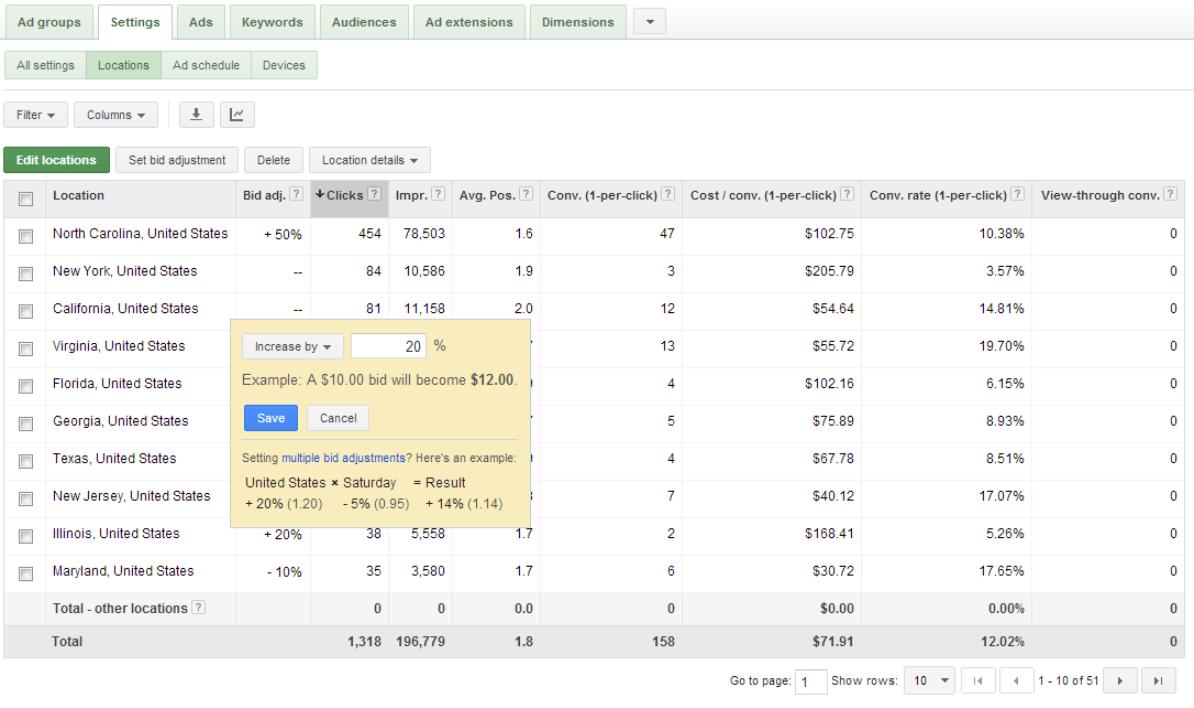
Task: Open help icon beside Impr. header
Action: (438, 193)
